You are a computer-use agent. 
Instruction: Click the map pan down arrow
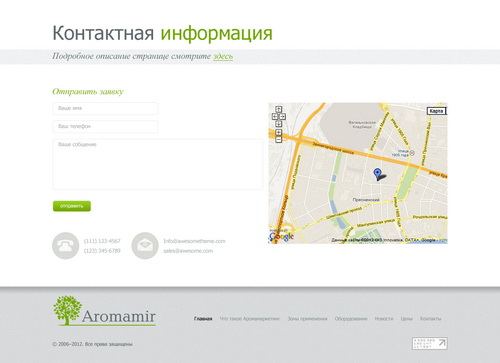279,124
